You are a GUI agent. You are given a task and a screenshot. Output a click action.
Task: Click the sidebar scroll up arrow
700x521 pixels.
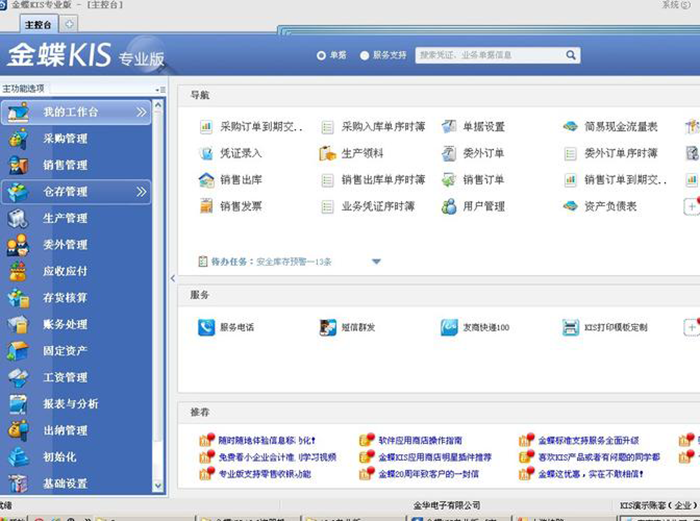[x=158, y=105]
